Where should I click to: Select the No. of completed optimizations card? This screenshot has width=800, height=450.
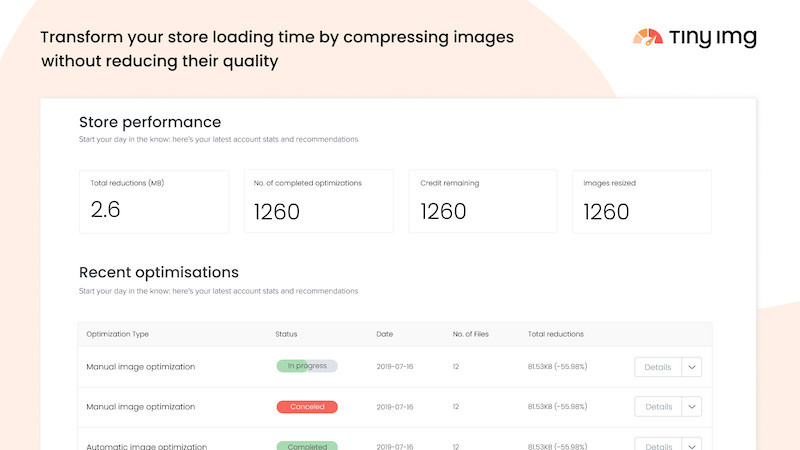pos(319,202)
